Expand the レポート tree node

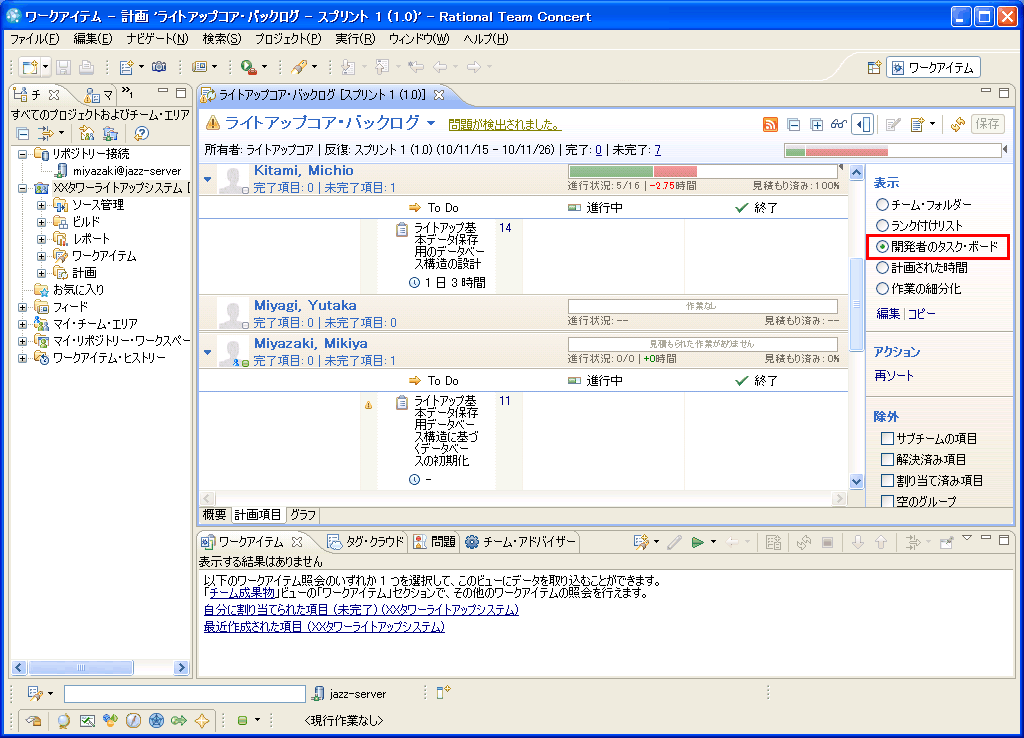(x=41, y=239)
